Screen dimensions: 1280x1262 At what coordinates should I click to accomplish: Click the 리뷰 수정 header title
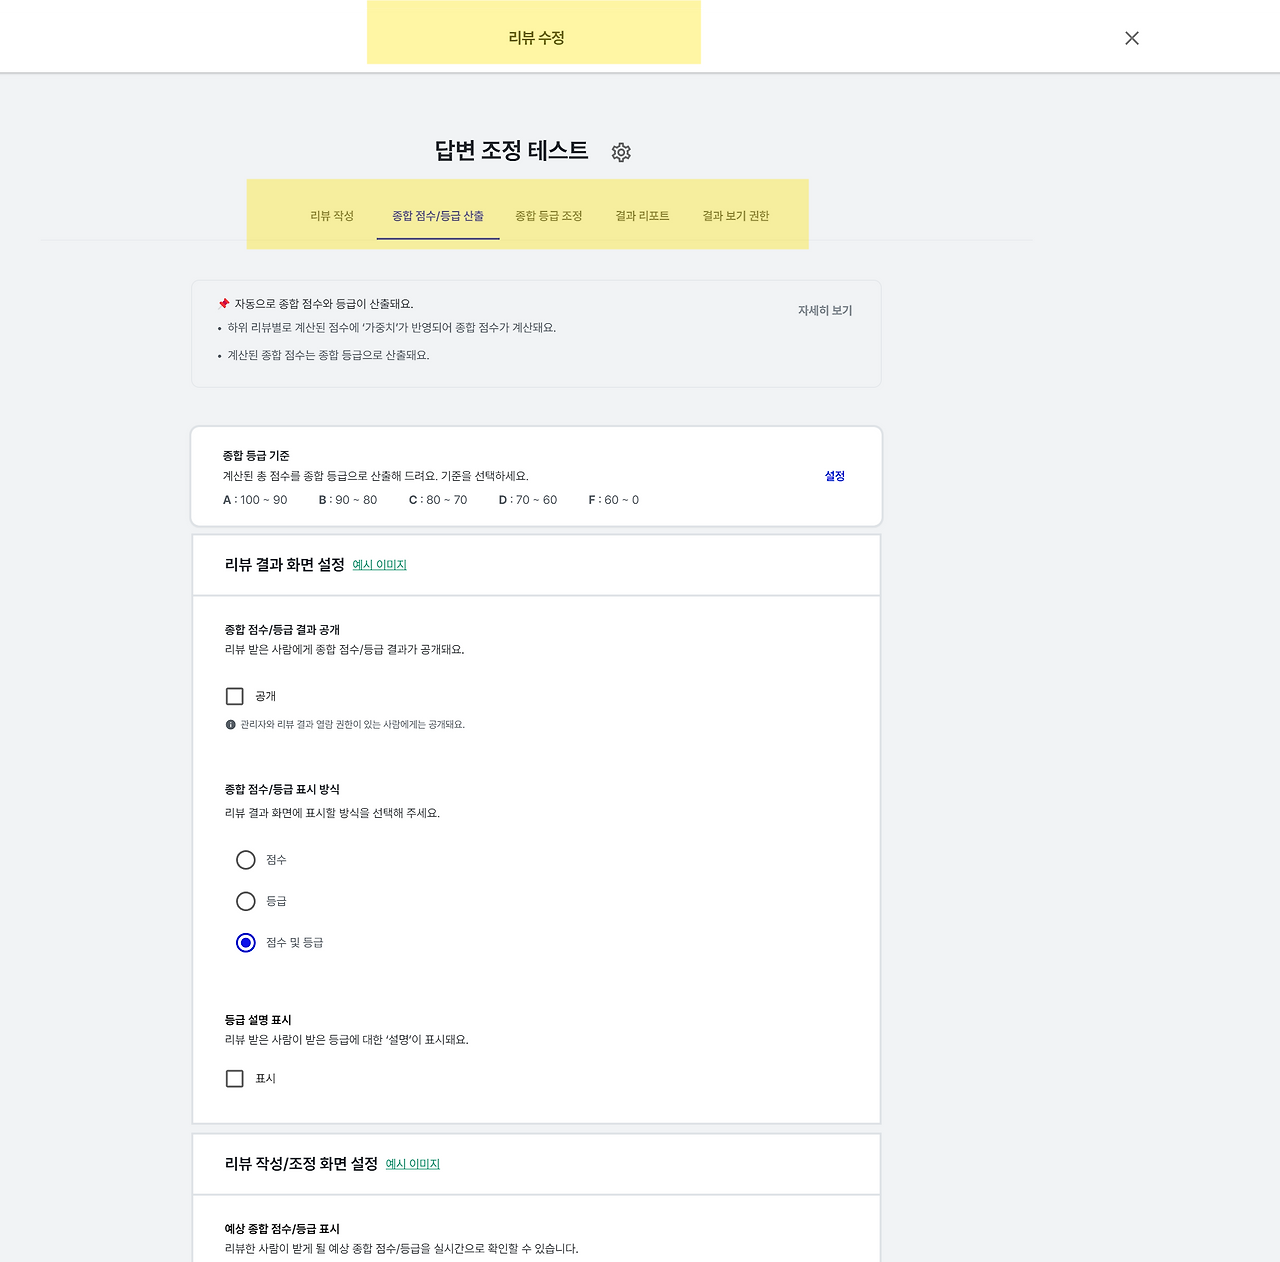click(x=537, y=37)
